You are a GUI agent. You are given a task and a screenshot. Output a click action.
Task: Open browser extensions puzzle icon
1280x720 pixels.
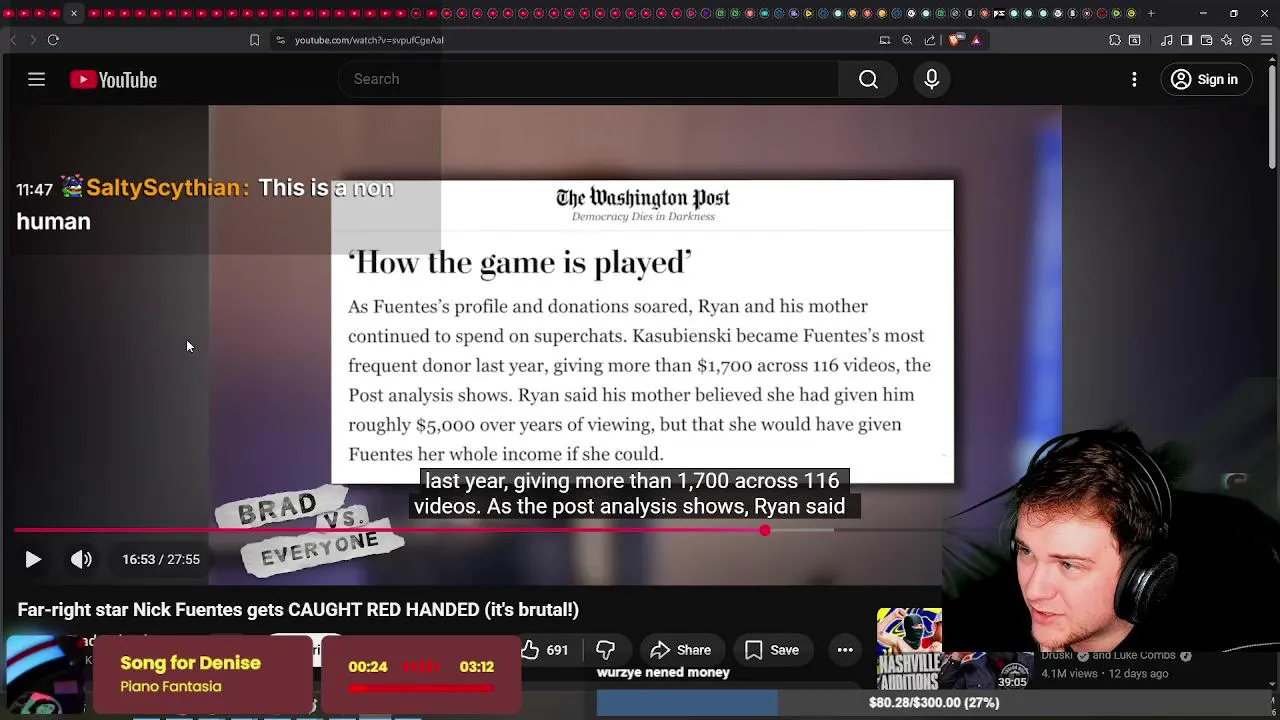click(1115, 40)
